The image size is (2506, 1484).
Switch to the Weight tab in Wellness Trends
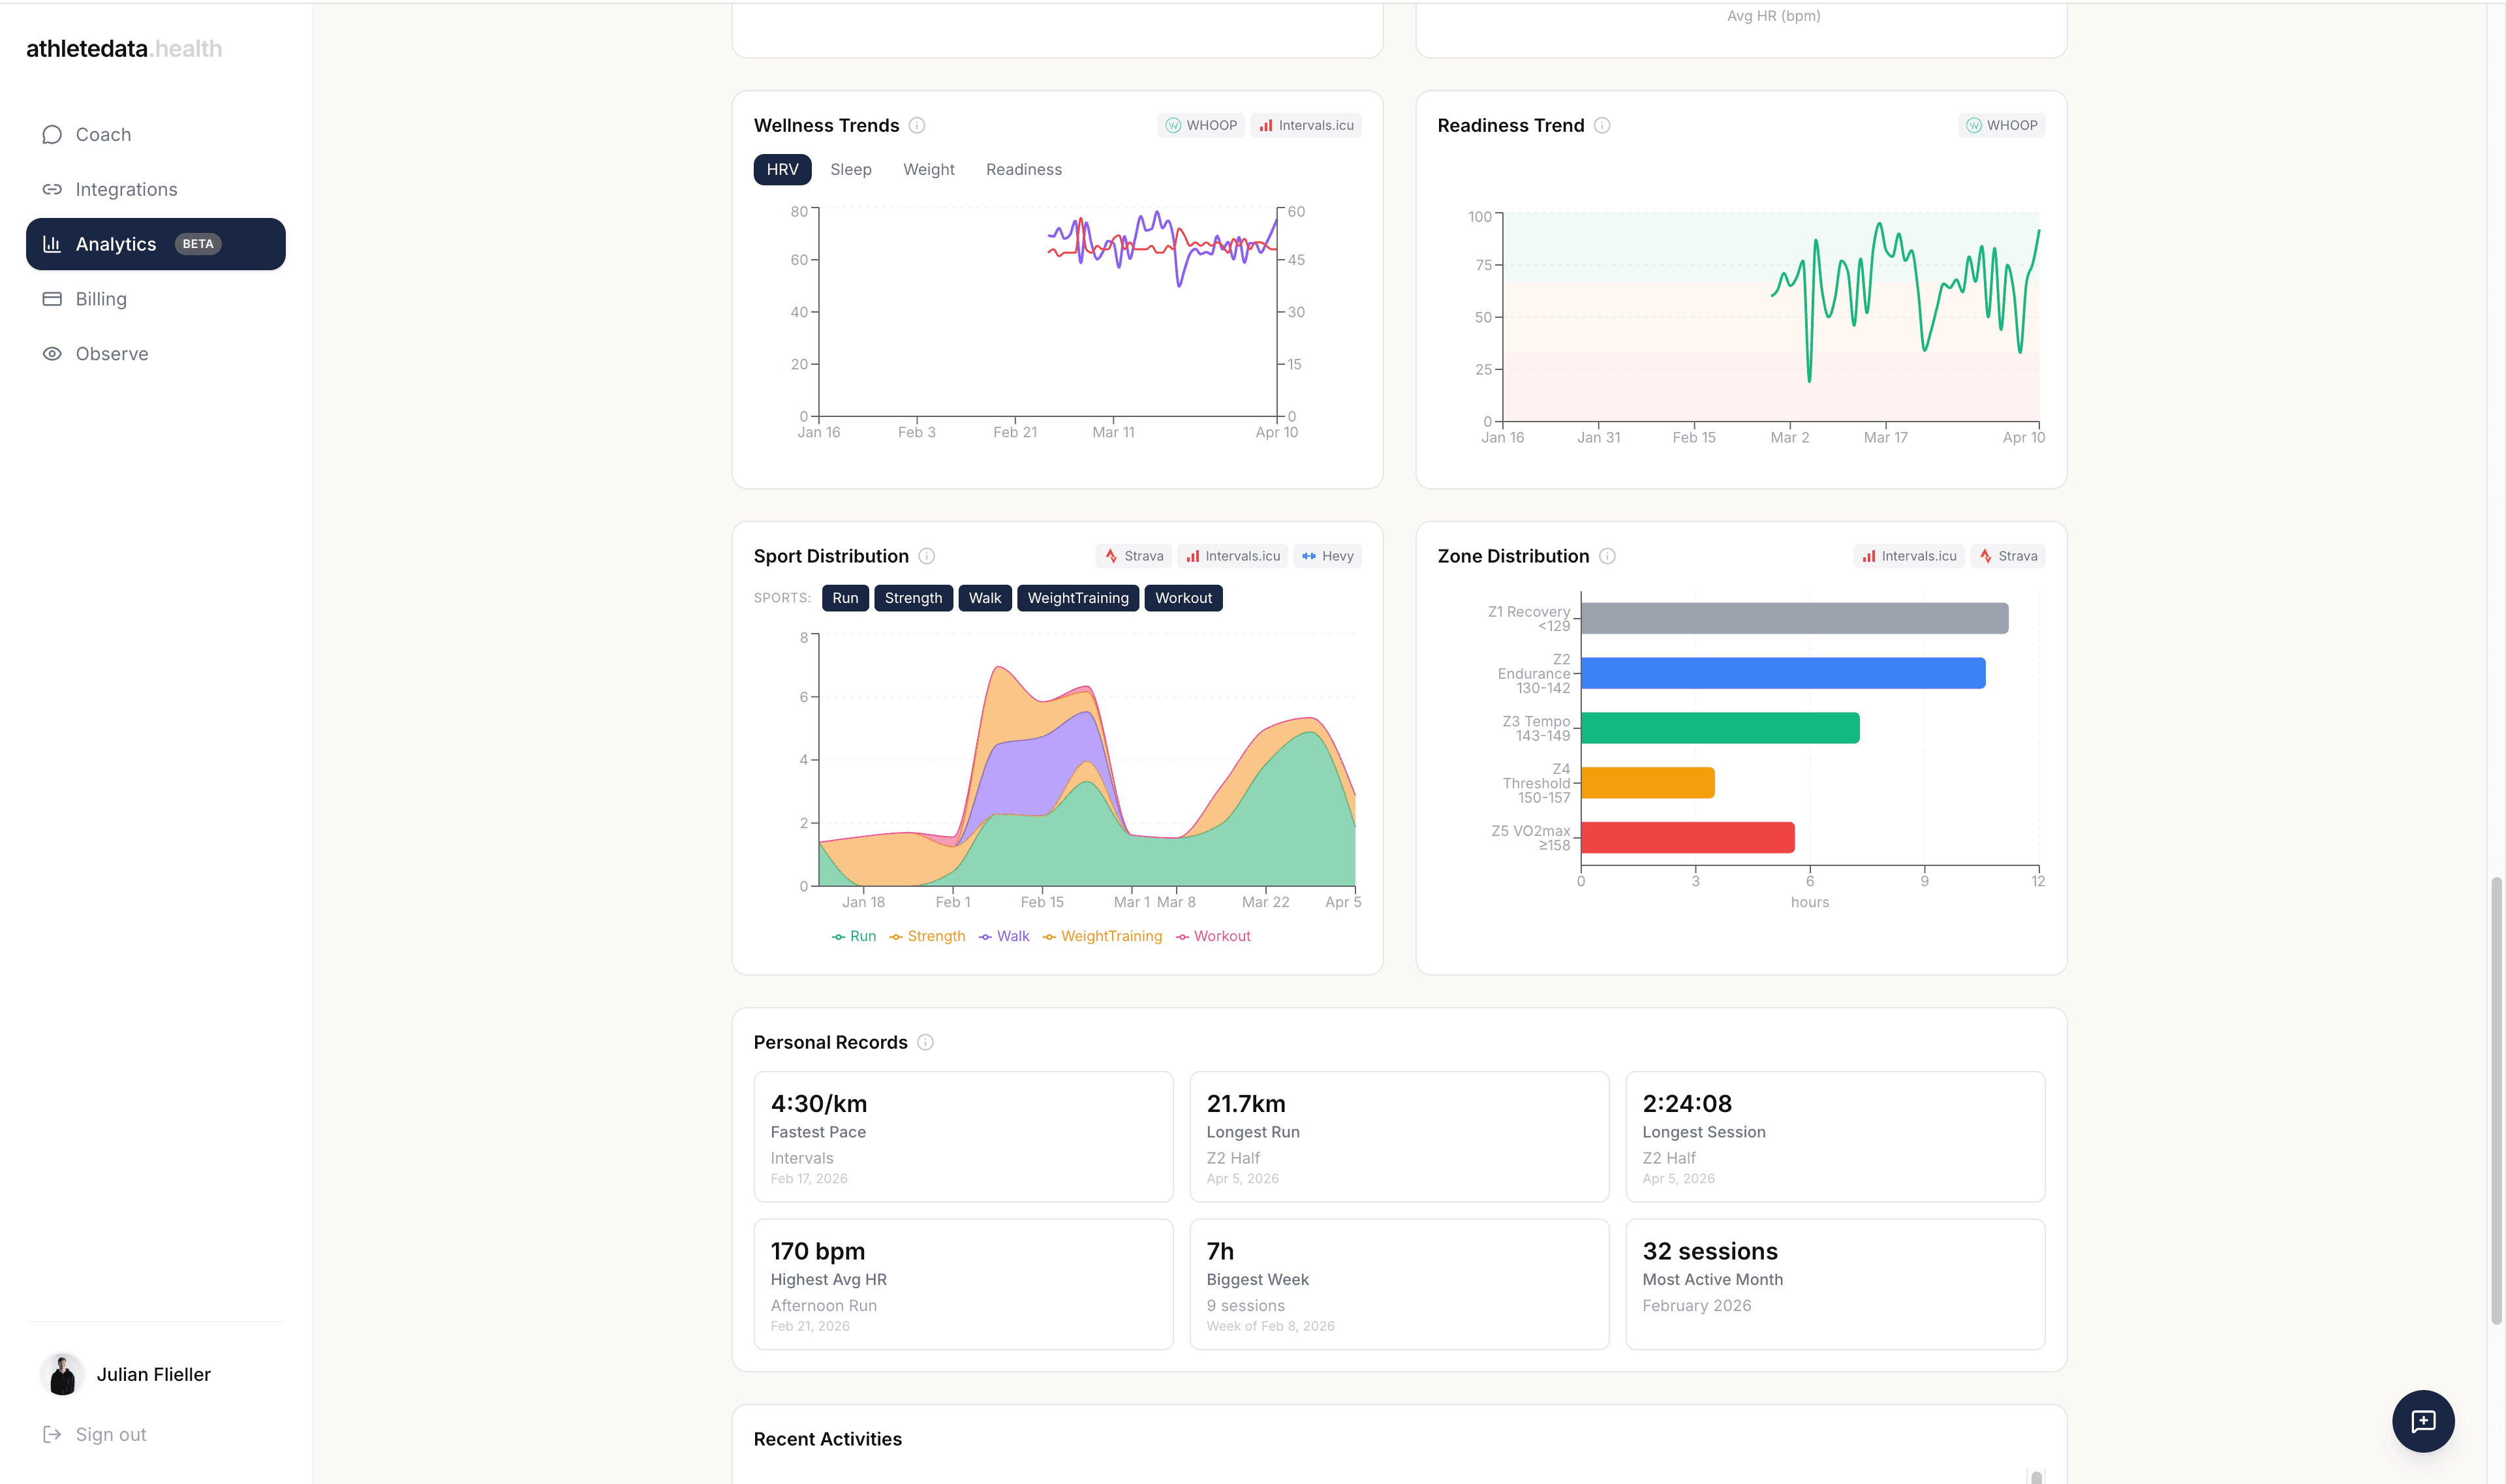[928, 169]
